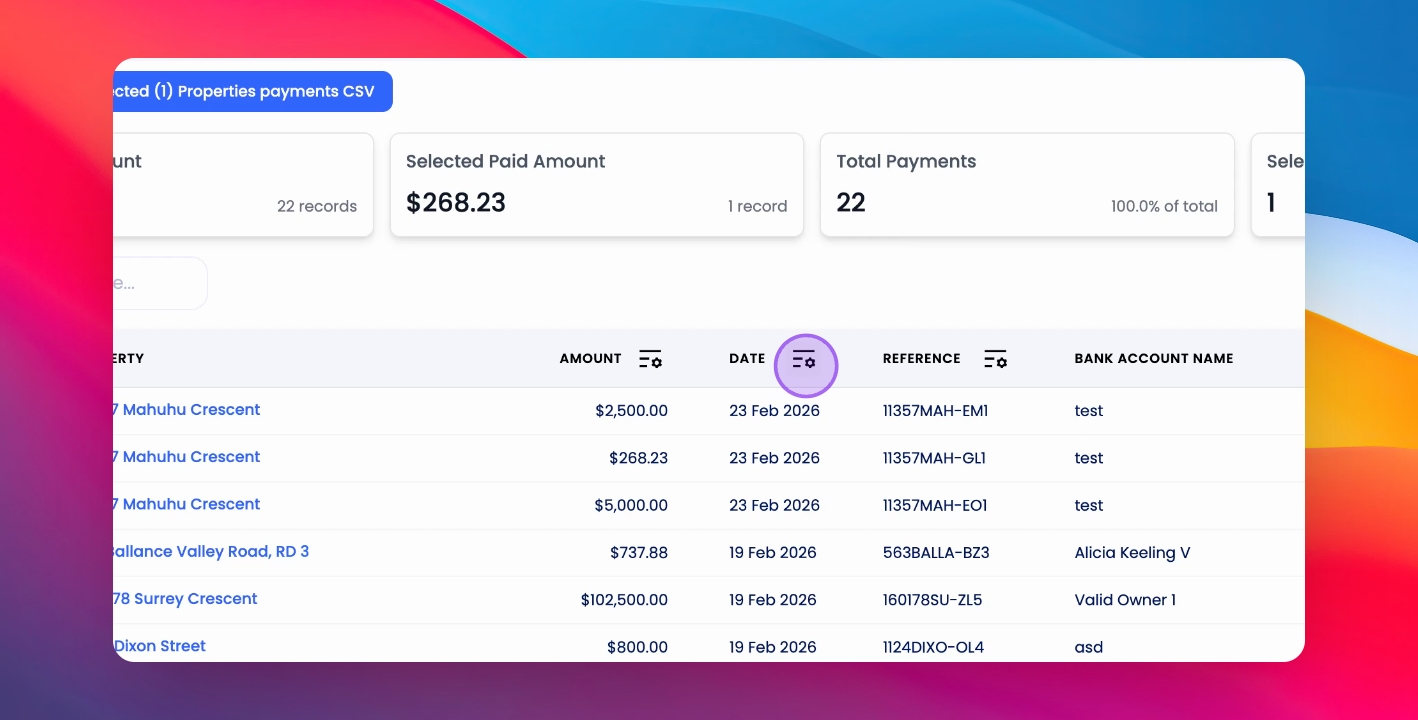The image size is (1418, 720).
Task: Click reference 11357MAH-EO1
Action: (x=935, y=506)
